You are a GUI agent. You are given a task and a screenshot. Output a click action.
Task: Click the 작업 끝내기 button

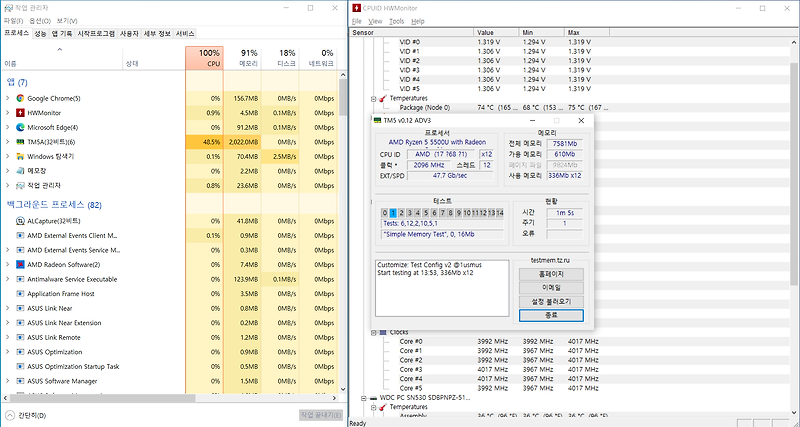point(321,415)
